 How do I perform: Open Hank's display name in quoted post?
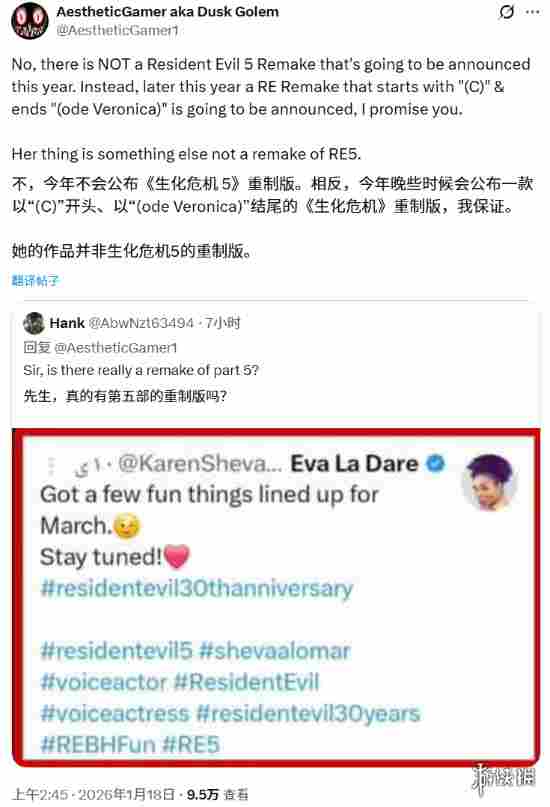tap(67, 323)
